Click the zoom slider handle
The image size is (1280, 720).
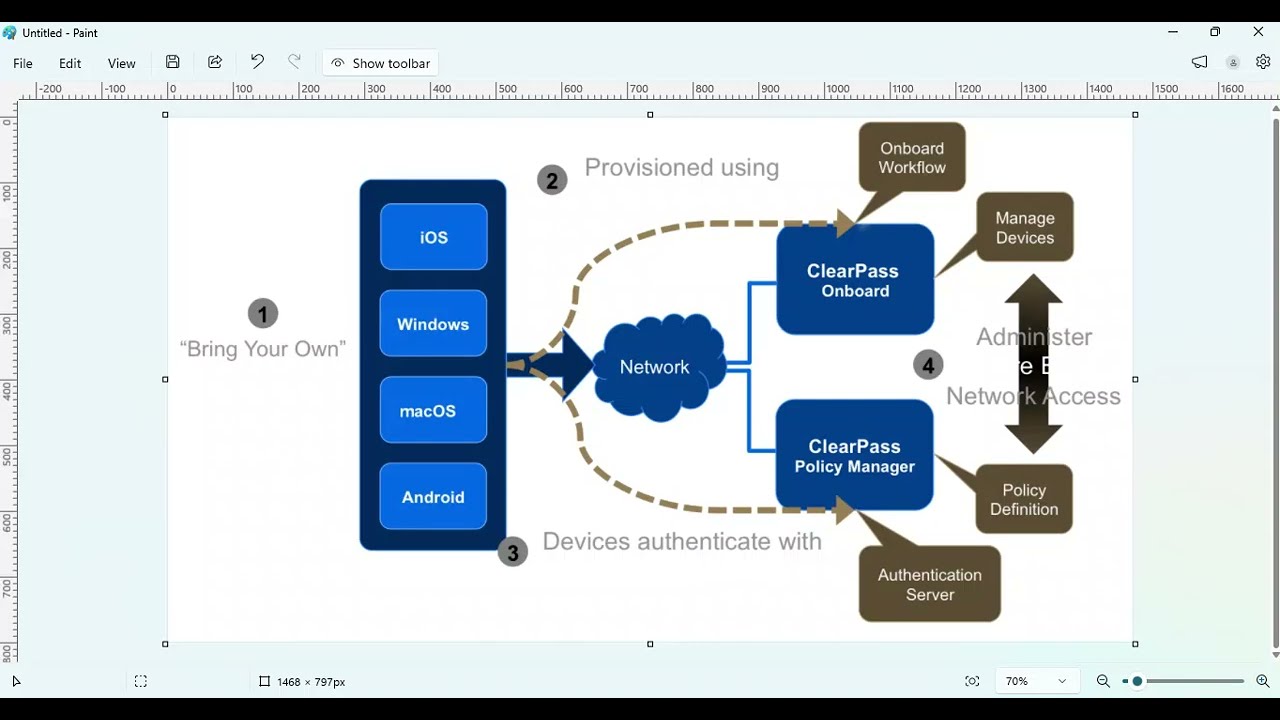[x=1137, y=681]
